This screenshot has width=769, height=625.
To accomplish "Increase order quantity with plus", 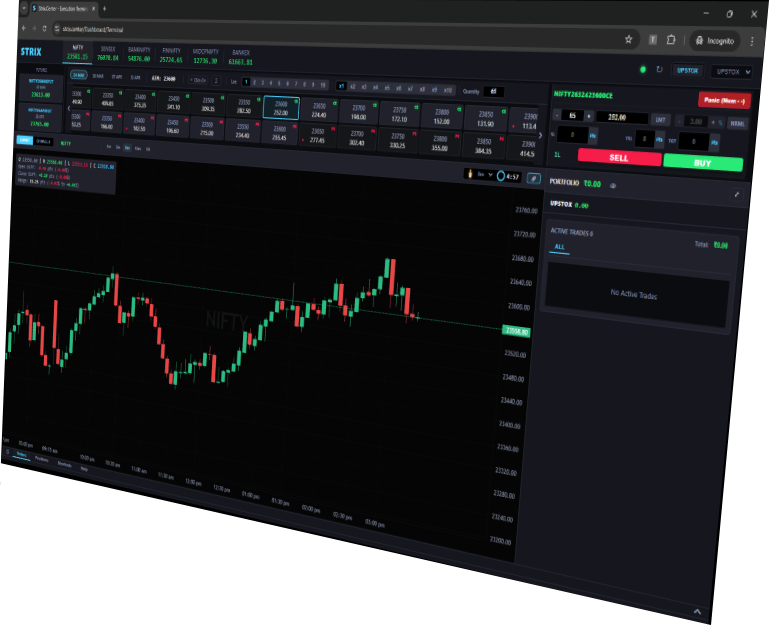I will [589, 117].
